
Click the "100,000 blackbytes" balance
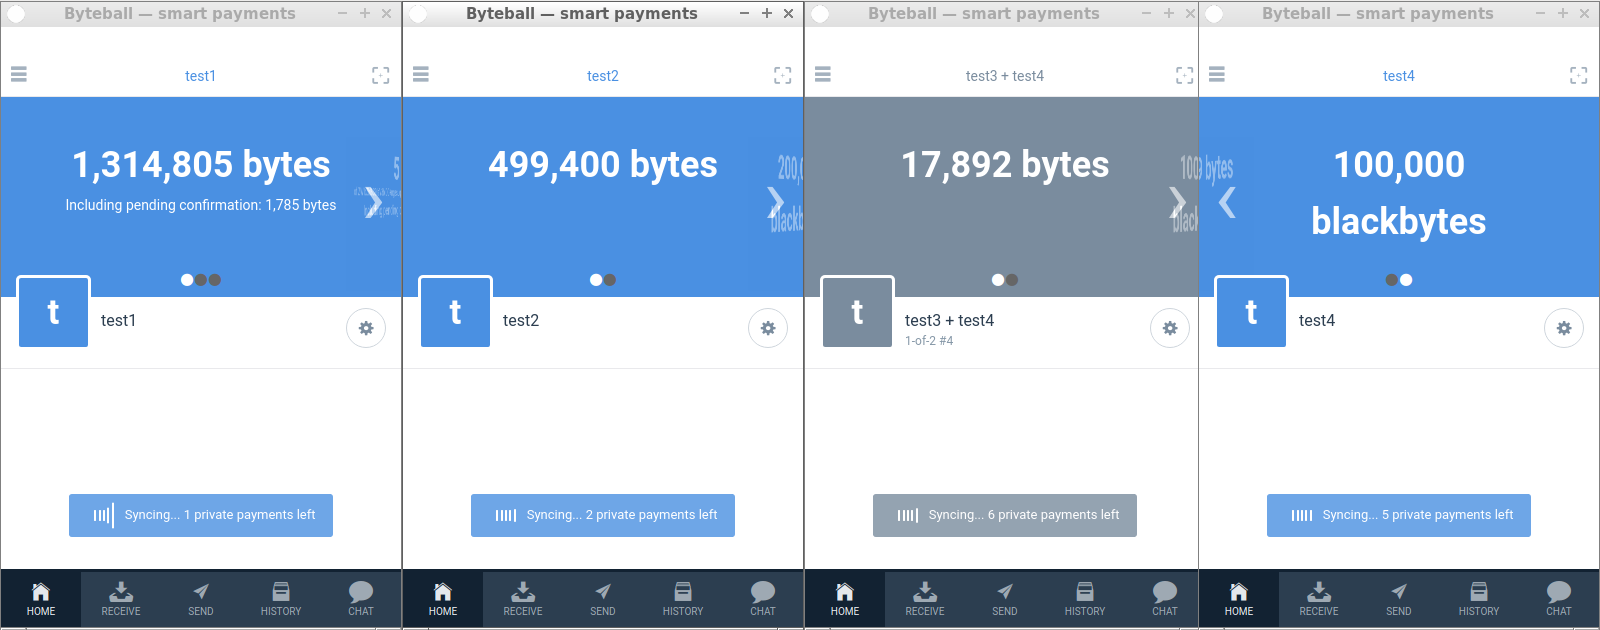[1399, 192]
